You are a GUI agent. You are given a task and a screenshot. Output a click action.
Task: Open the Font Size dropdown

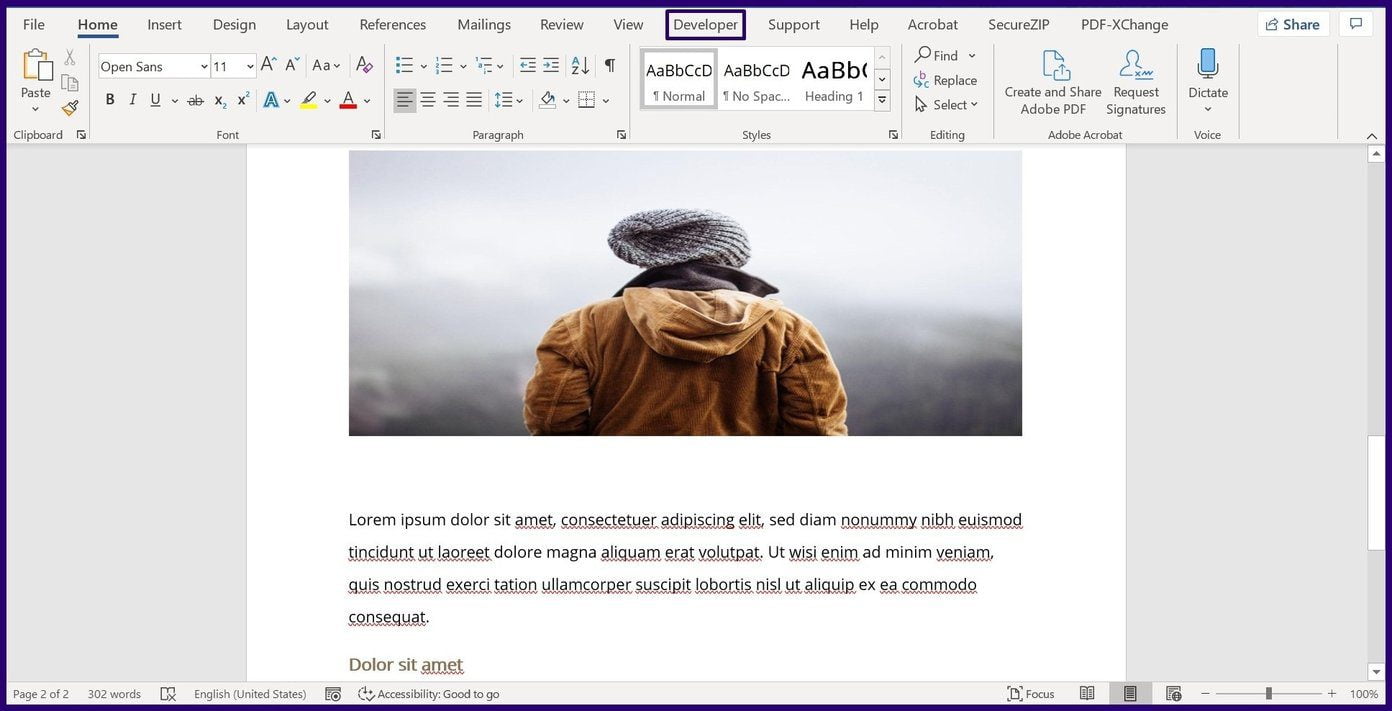(x=248, y=66)
